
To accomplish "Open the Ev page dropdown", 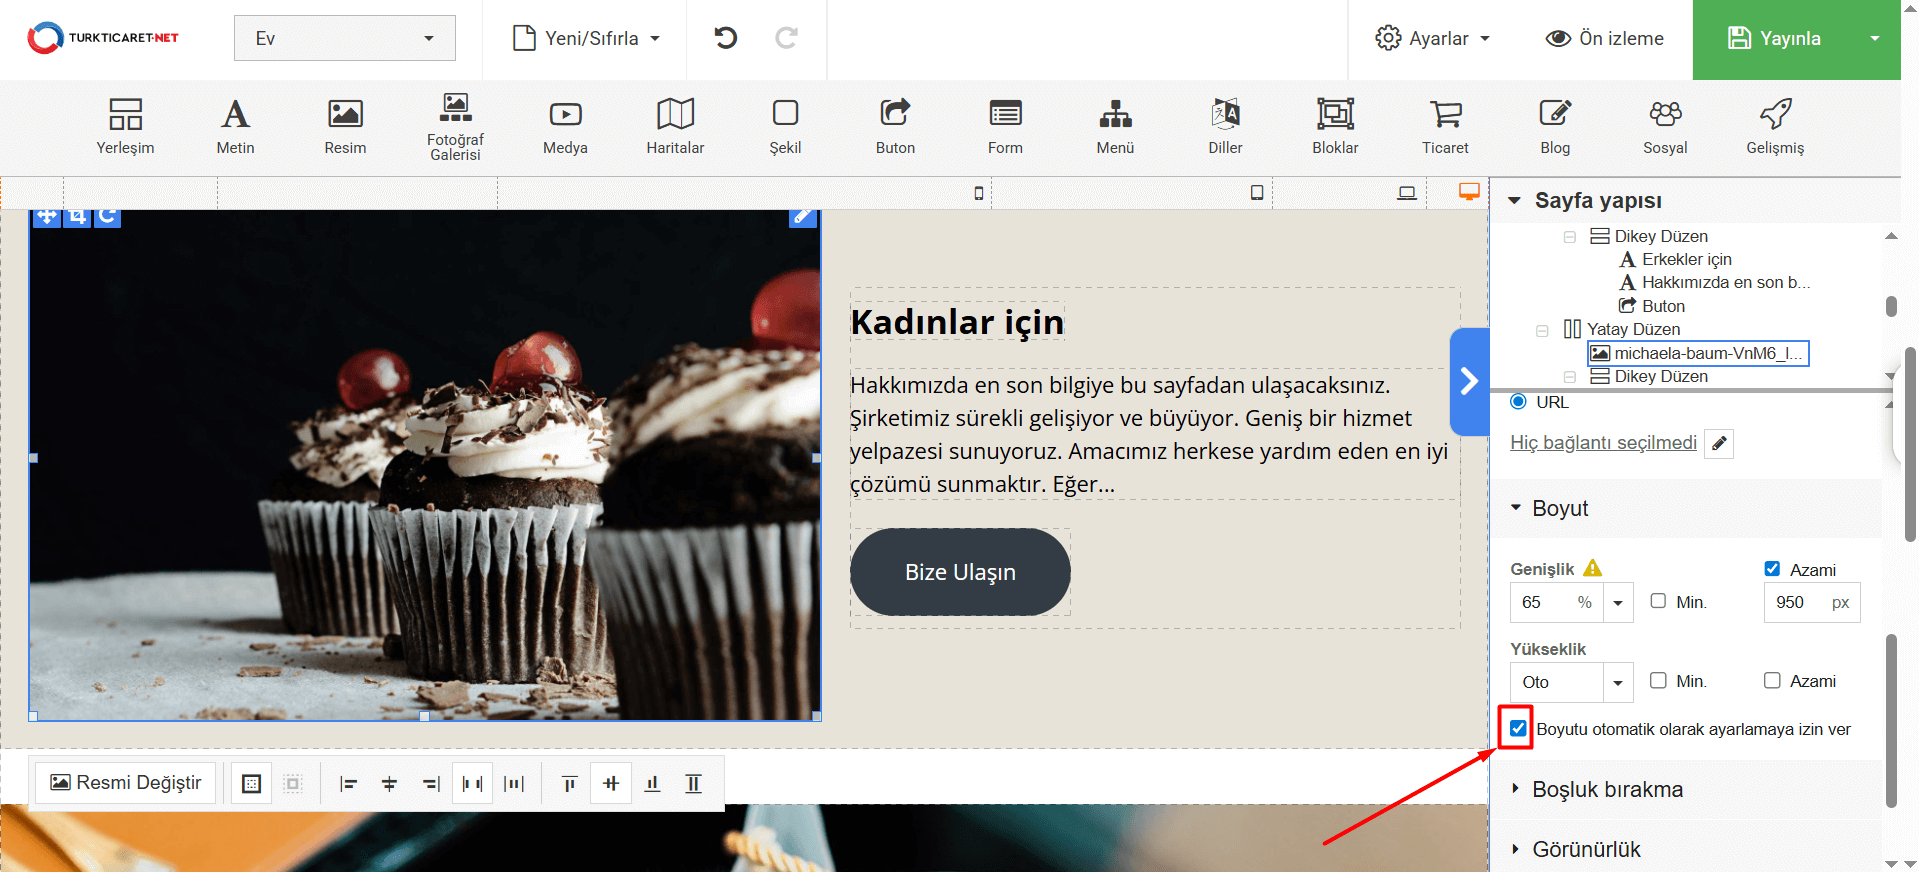I will point(345,38).
